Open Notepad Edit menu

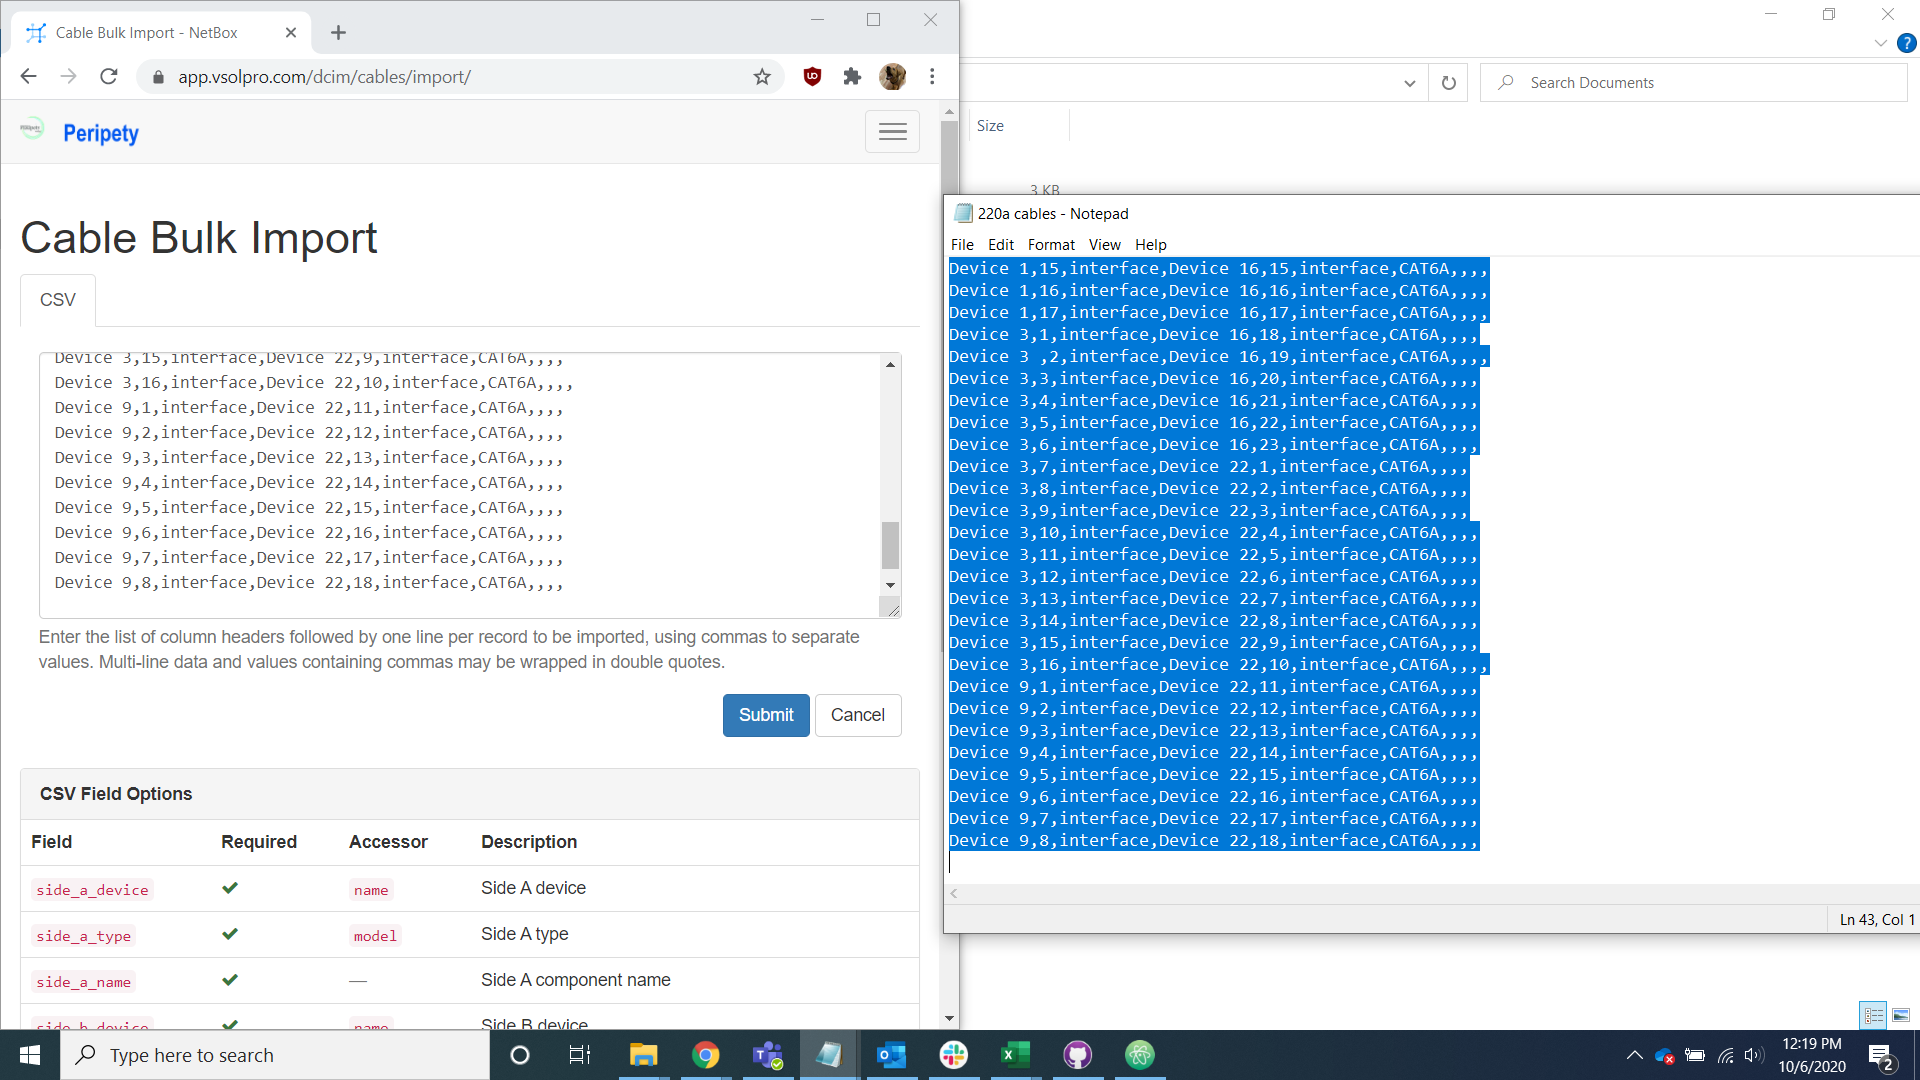point(1000,245)
